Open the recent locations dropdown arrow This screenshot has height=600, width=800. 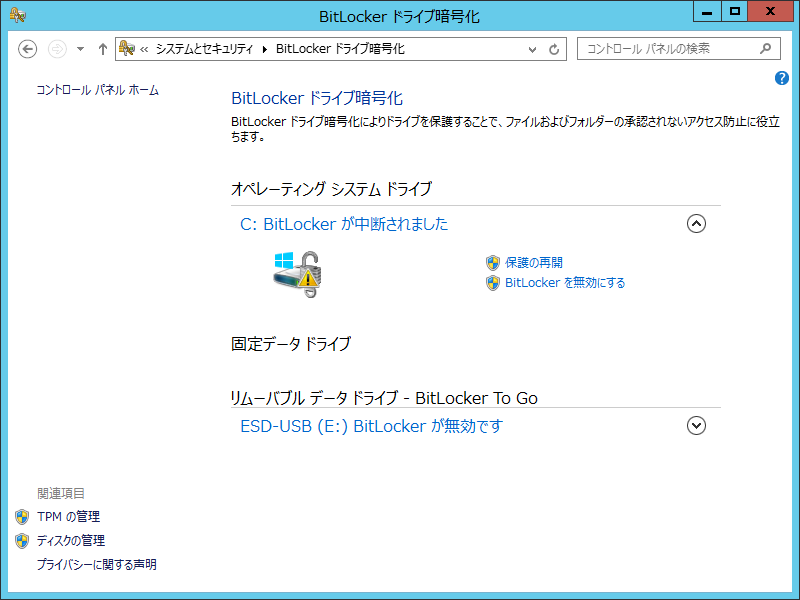pyautogui.click(x=81, y=49)
